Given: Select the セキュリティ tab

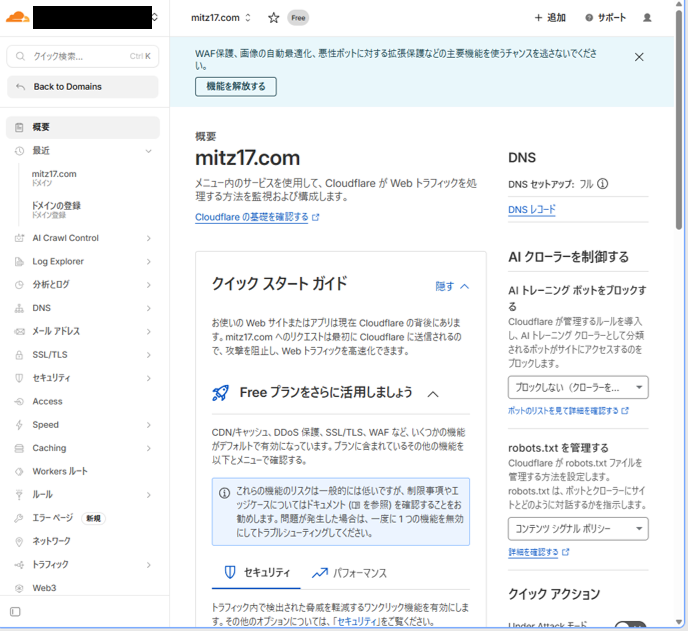Looking at the screenshot, I should click(257, 573).
